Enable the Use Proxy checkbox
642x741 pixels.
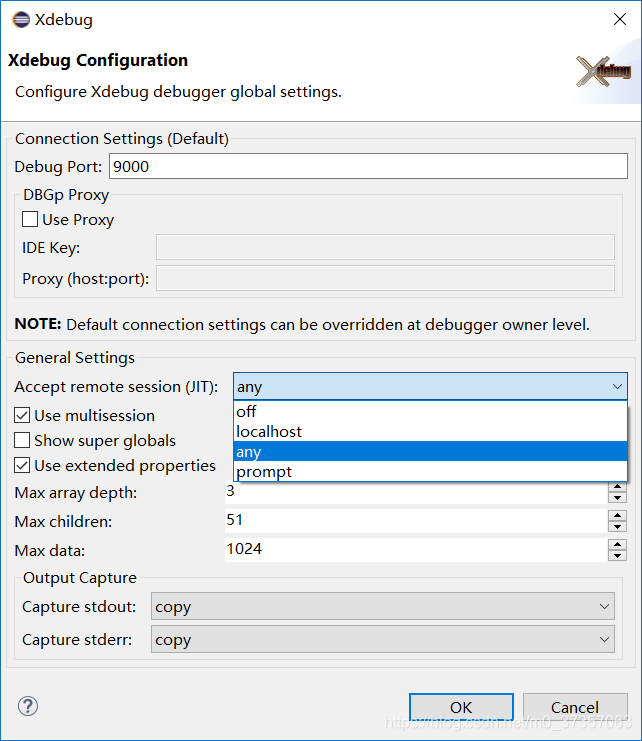30,219
